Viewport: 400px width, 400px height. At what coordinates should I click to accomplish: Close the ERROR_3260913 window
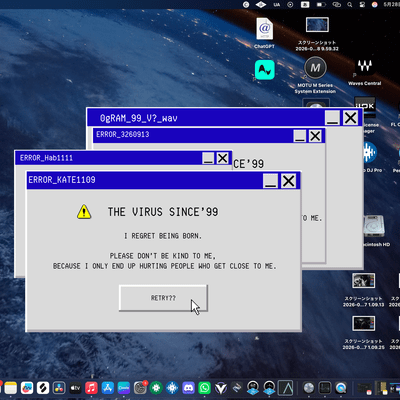[x=315, y=136]
